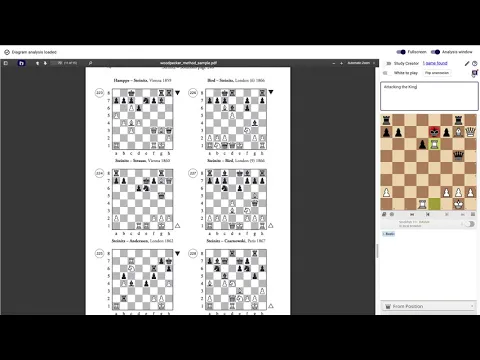Click diagram 224 chess board
This screenshot has height=360, width=480.
point(143,199)
